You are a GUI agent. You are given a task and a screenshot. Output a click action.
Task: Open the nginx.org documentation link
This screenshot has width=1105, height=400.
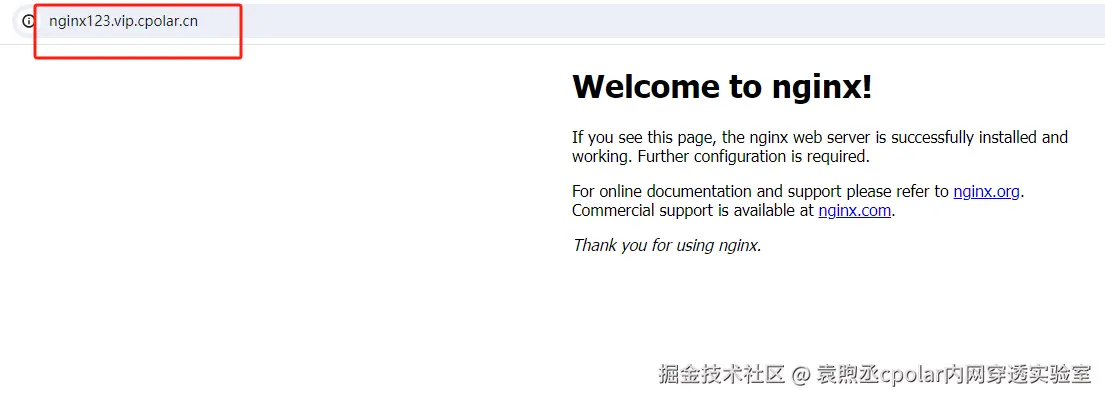click(986, 191)
